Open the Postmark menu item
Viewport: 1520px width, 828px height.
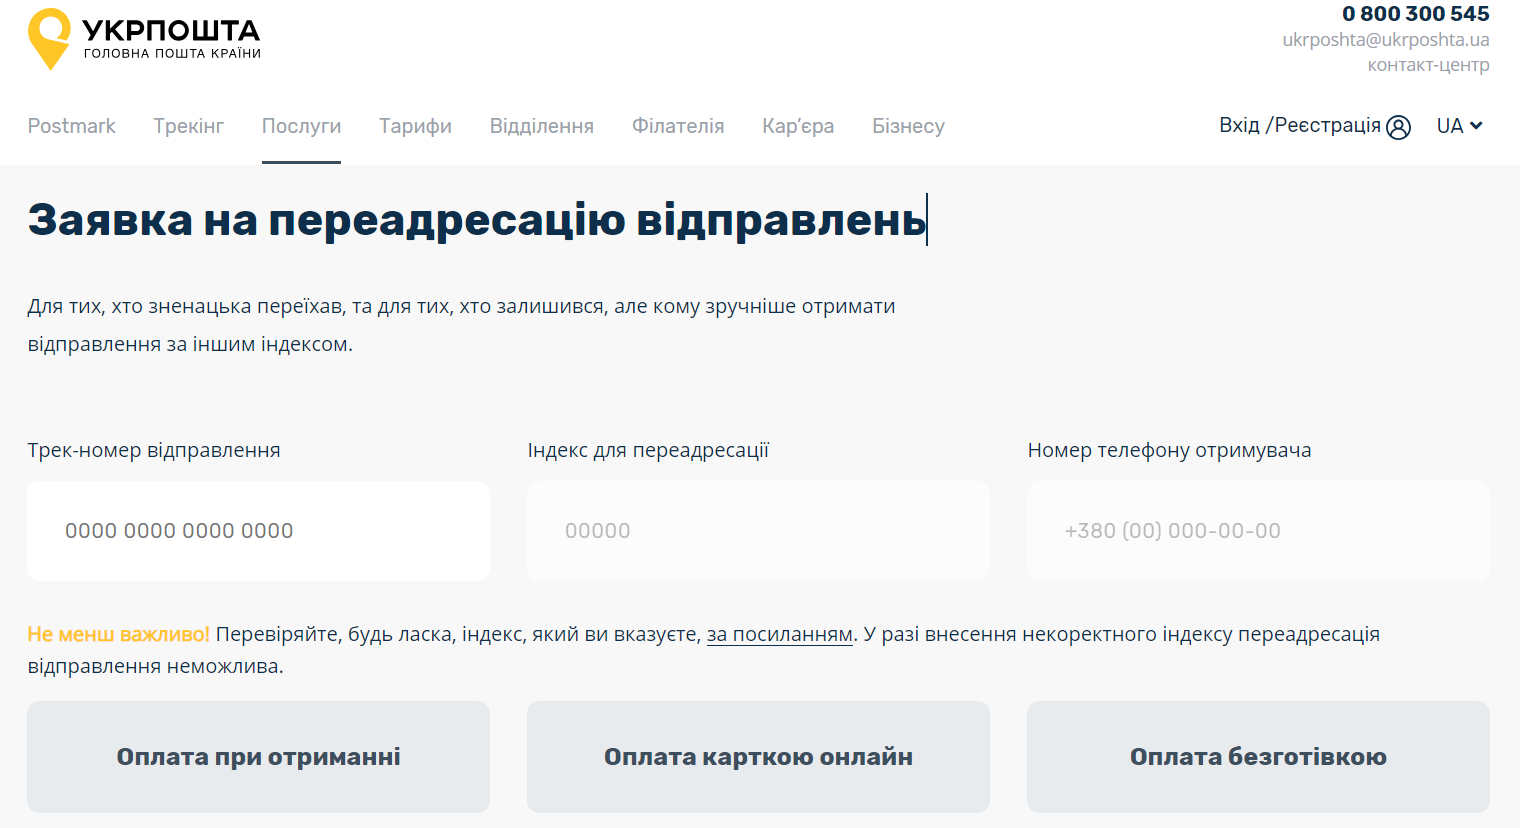coord(72,126)
